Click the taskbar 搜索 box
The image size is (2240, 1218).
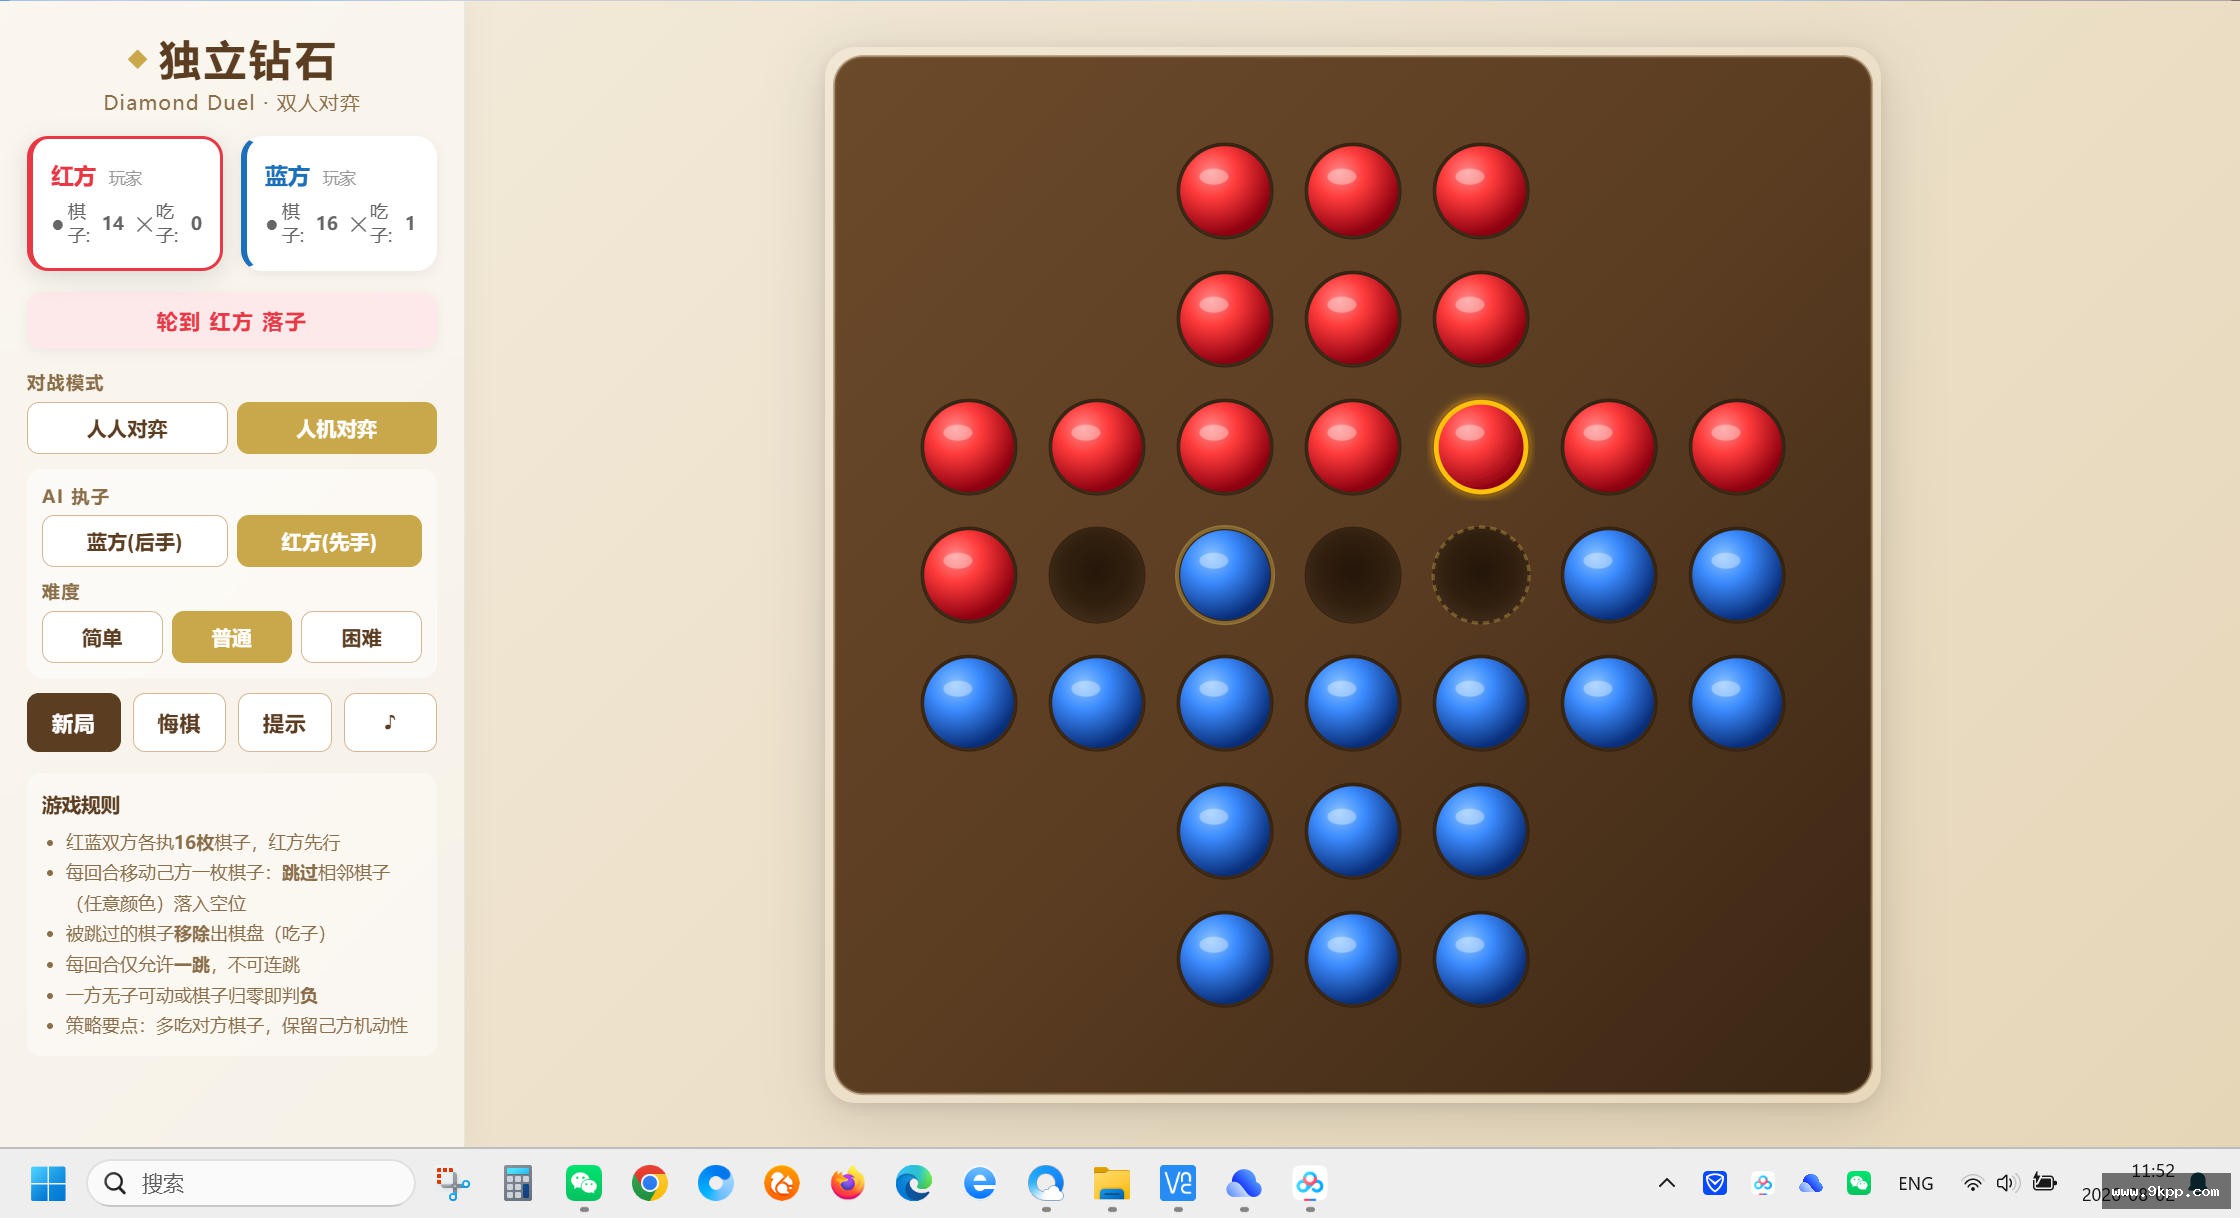(251, 1183)
